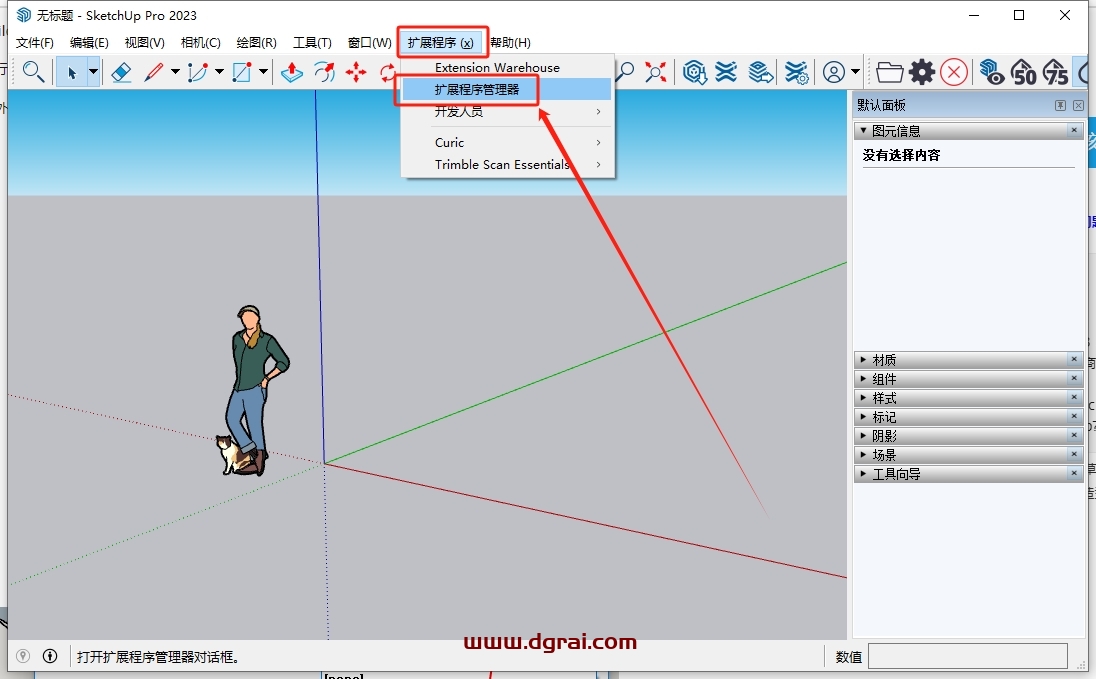
Task: Click the model info credits status icon
Action: pyautogui.click(x=50, y=656)
